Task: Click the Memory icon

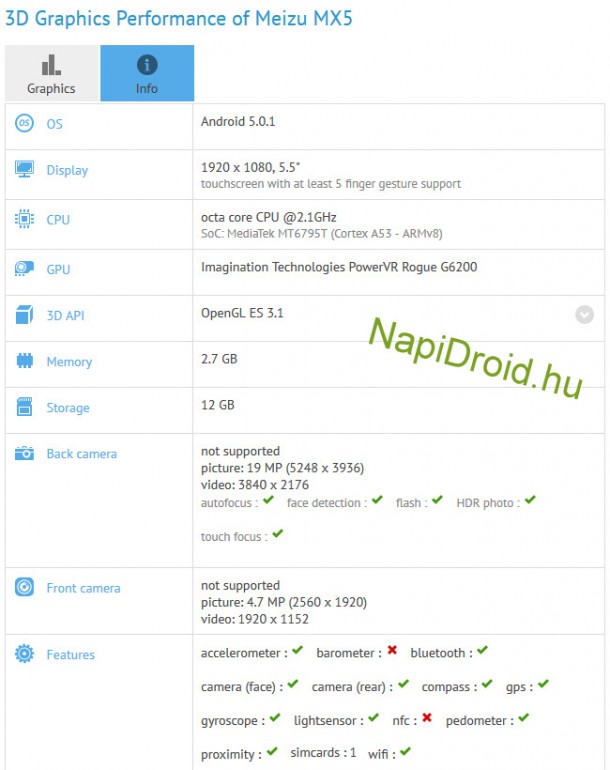Action: [x=25, y=362]
